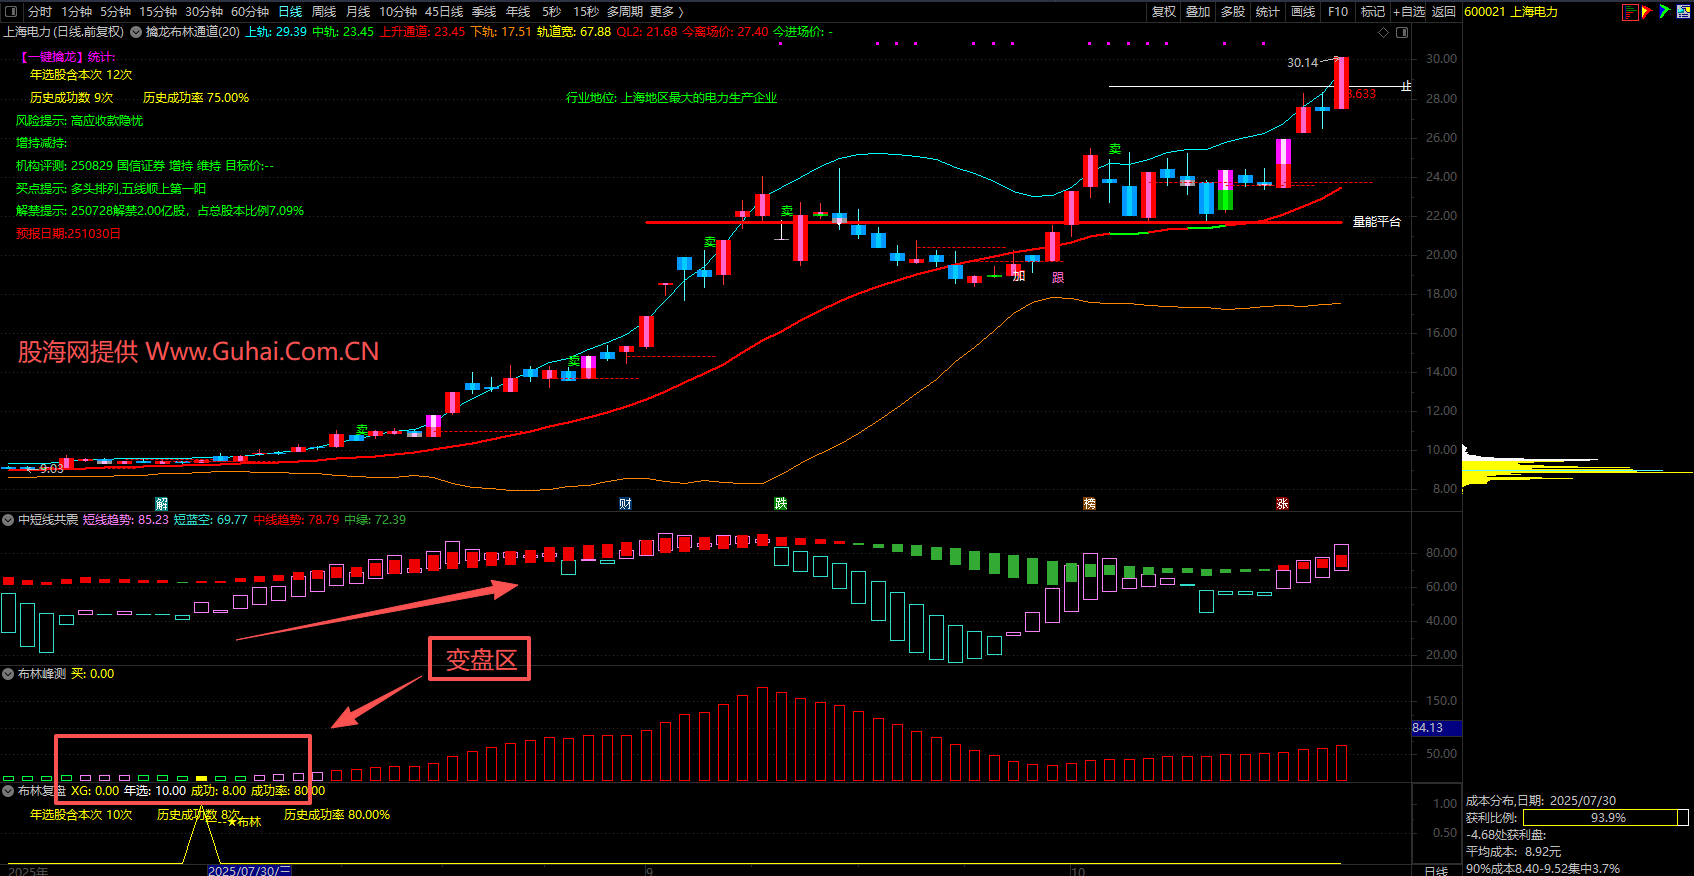
Task: Add stock via +自选 button
Action: pyautogui.click(x=1409, y=12)
